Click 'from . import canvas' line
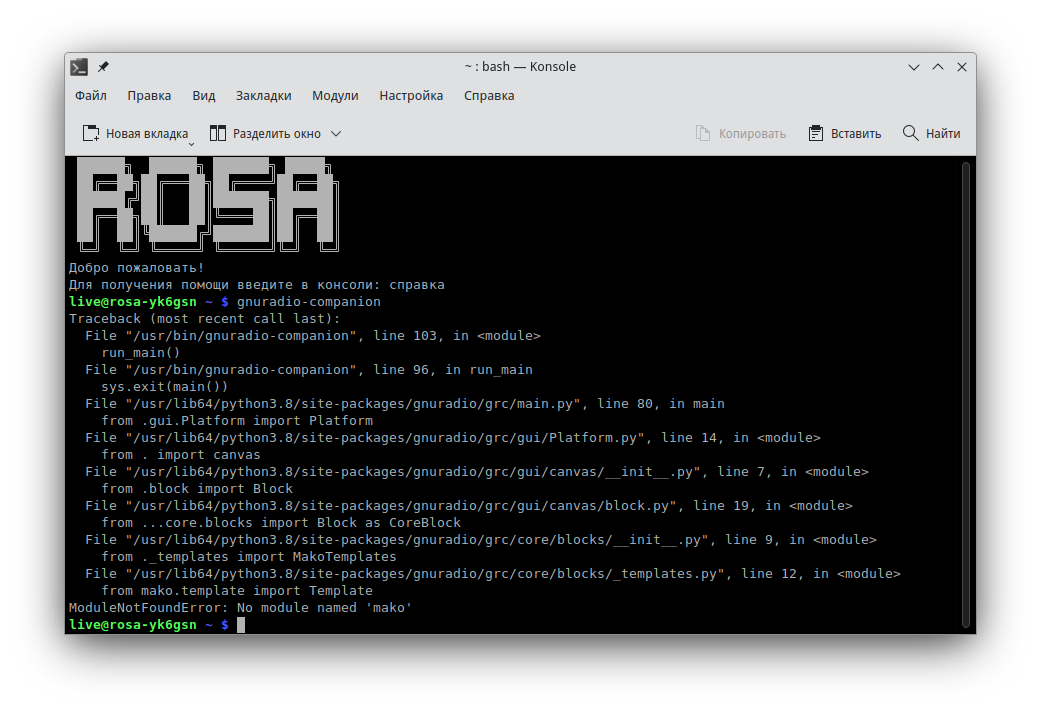The image size is (1041, 711). [181, 455]
